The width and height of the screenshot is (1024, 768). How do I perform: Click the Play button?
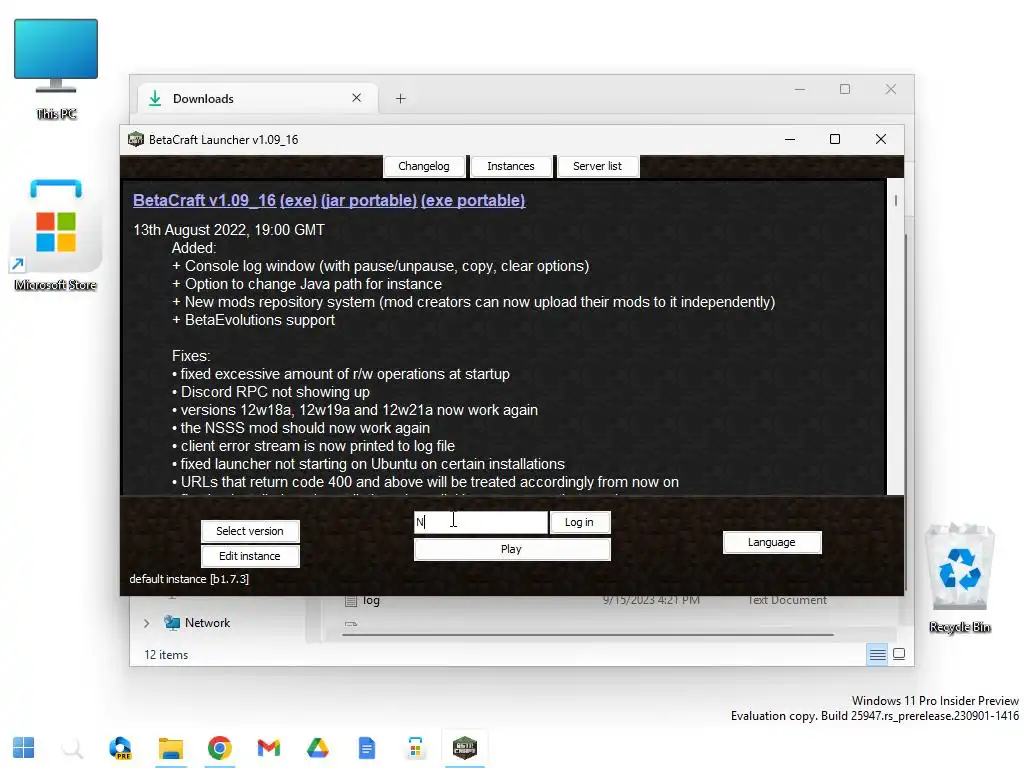click(x=512, y=549)
